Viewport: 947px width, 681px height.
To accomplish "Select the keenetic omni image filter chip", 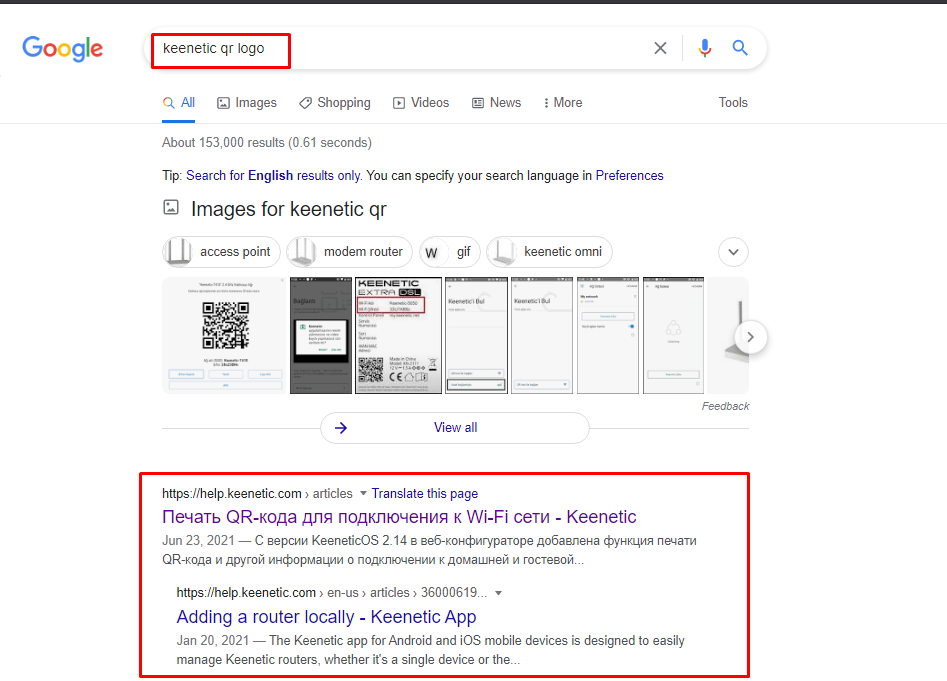I will click(x=550, y=252).
